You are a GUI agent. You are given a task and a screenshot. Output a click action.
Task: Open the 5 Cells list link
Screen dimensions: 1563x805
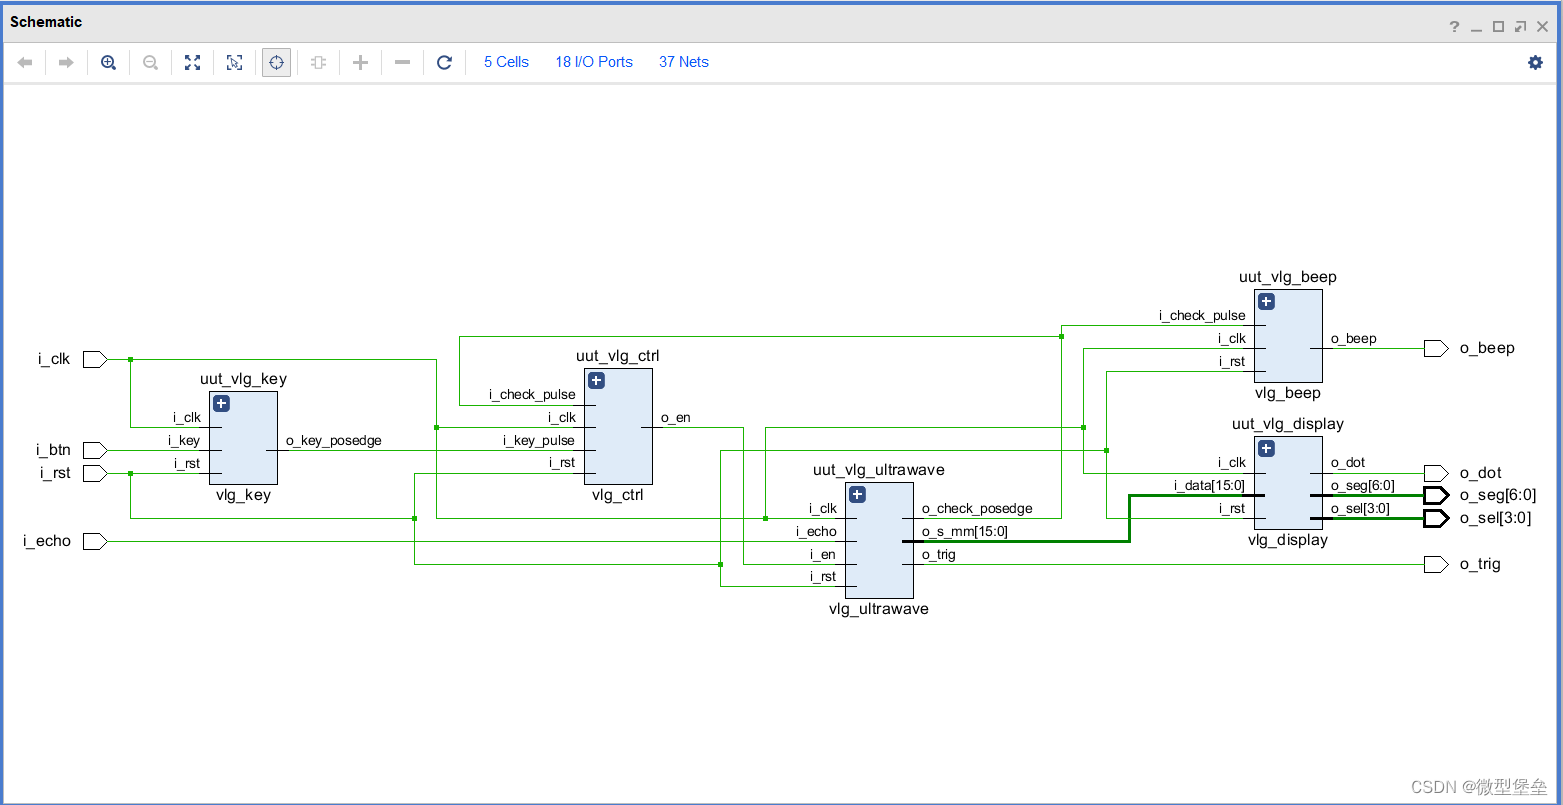(x=506, y=62)
